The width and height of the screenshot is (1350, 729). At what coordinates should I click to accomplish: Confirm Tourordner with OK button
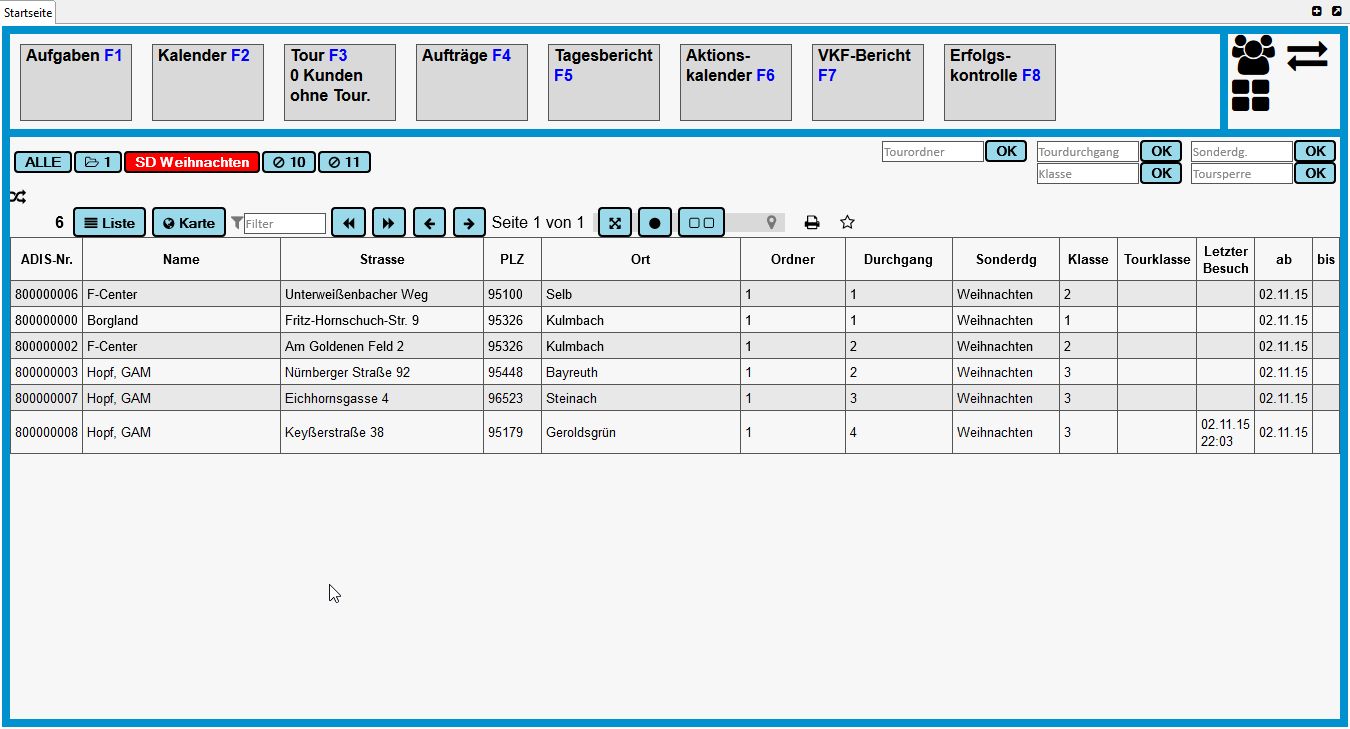[x=1006, y=151]
